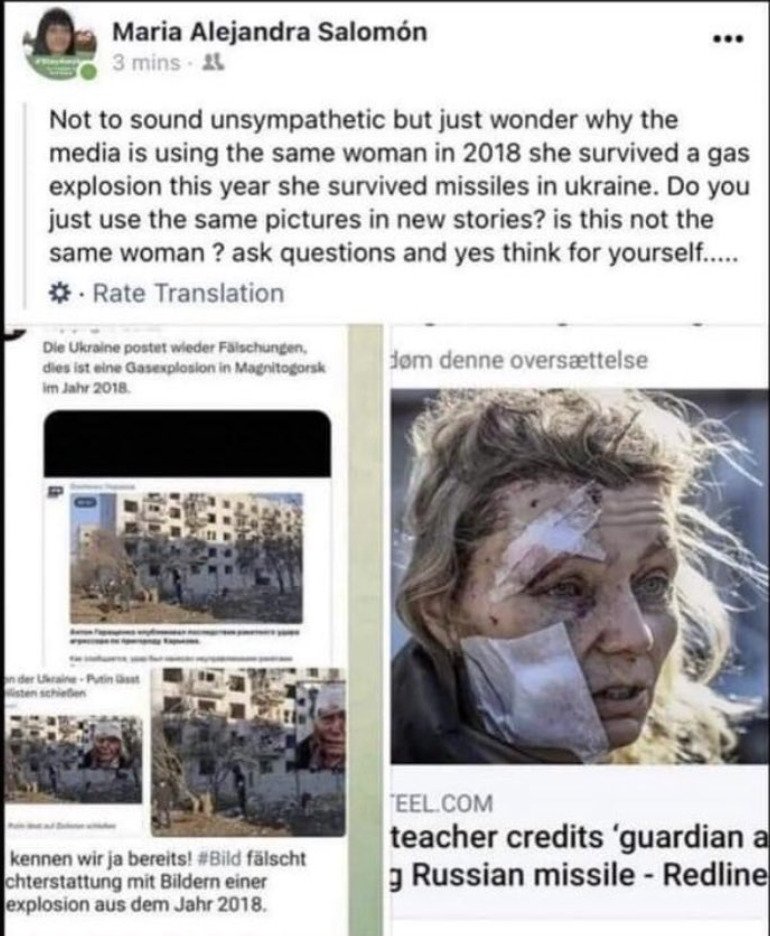Open lower left small building collage image

click(x=73, y=759)
